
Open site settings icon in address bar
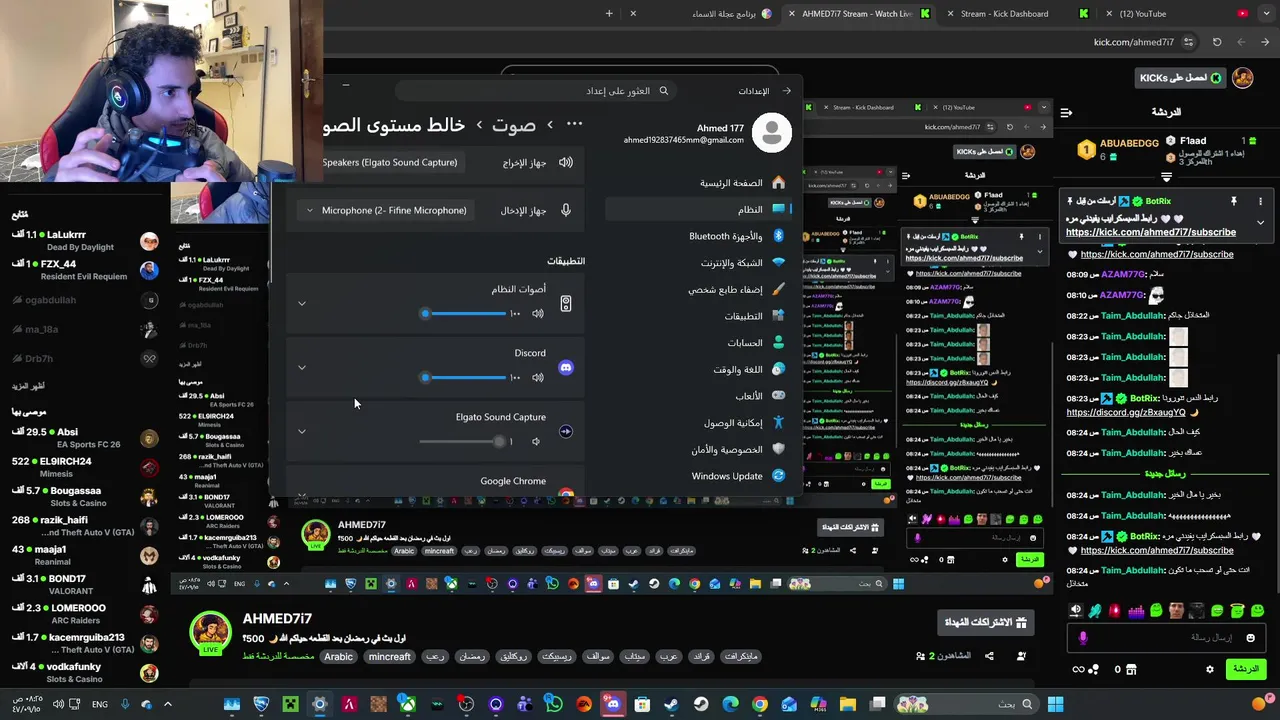(1188, 42)
